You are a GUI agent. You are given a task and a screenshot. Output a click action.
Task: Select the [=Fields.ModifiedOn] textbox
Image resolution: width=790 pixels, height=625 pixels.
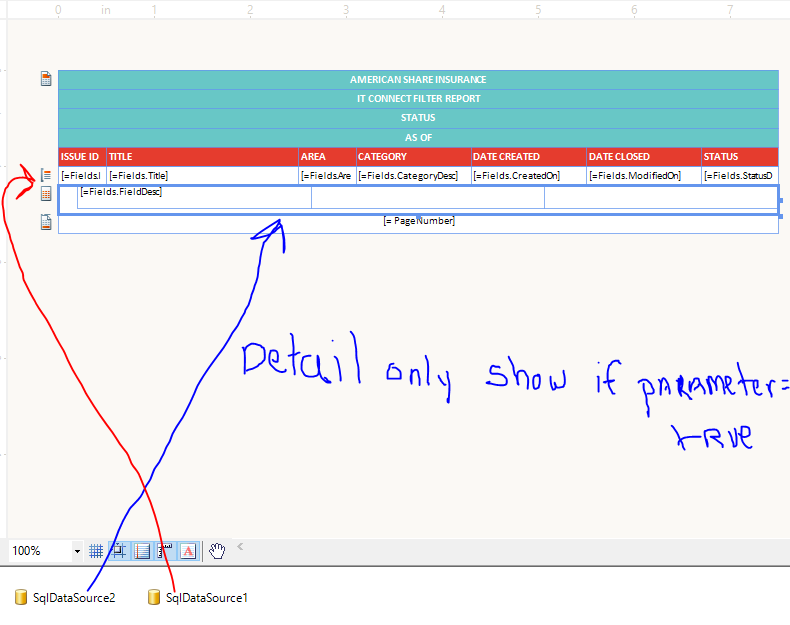click(644, 176)
